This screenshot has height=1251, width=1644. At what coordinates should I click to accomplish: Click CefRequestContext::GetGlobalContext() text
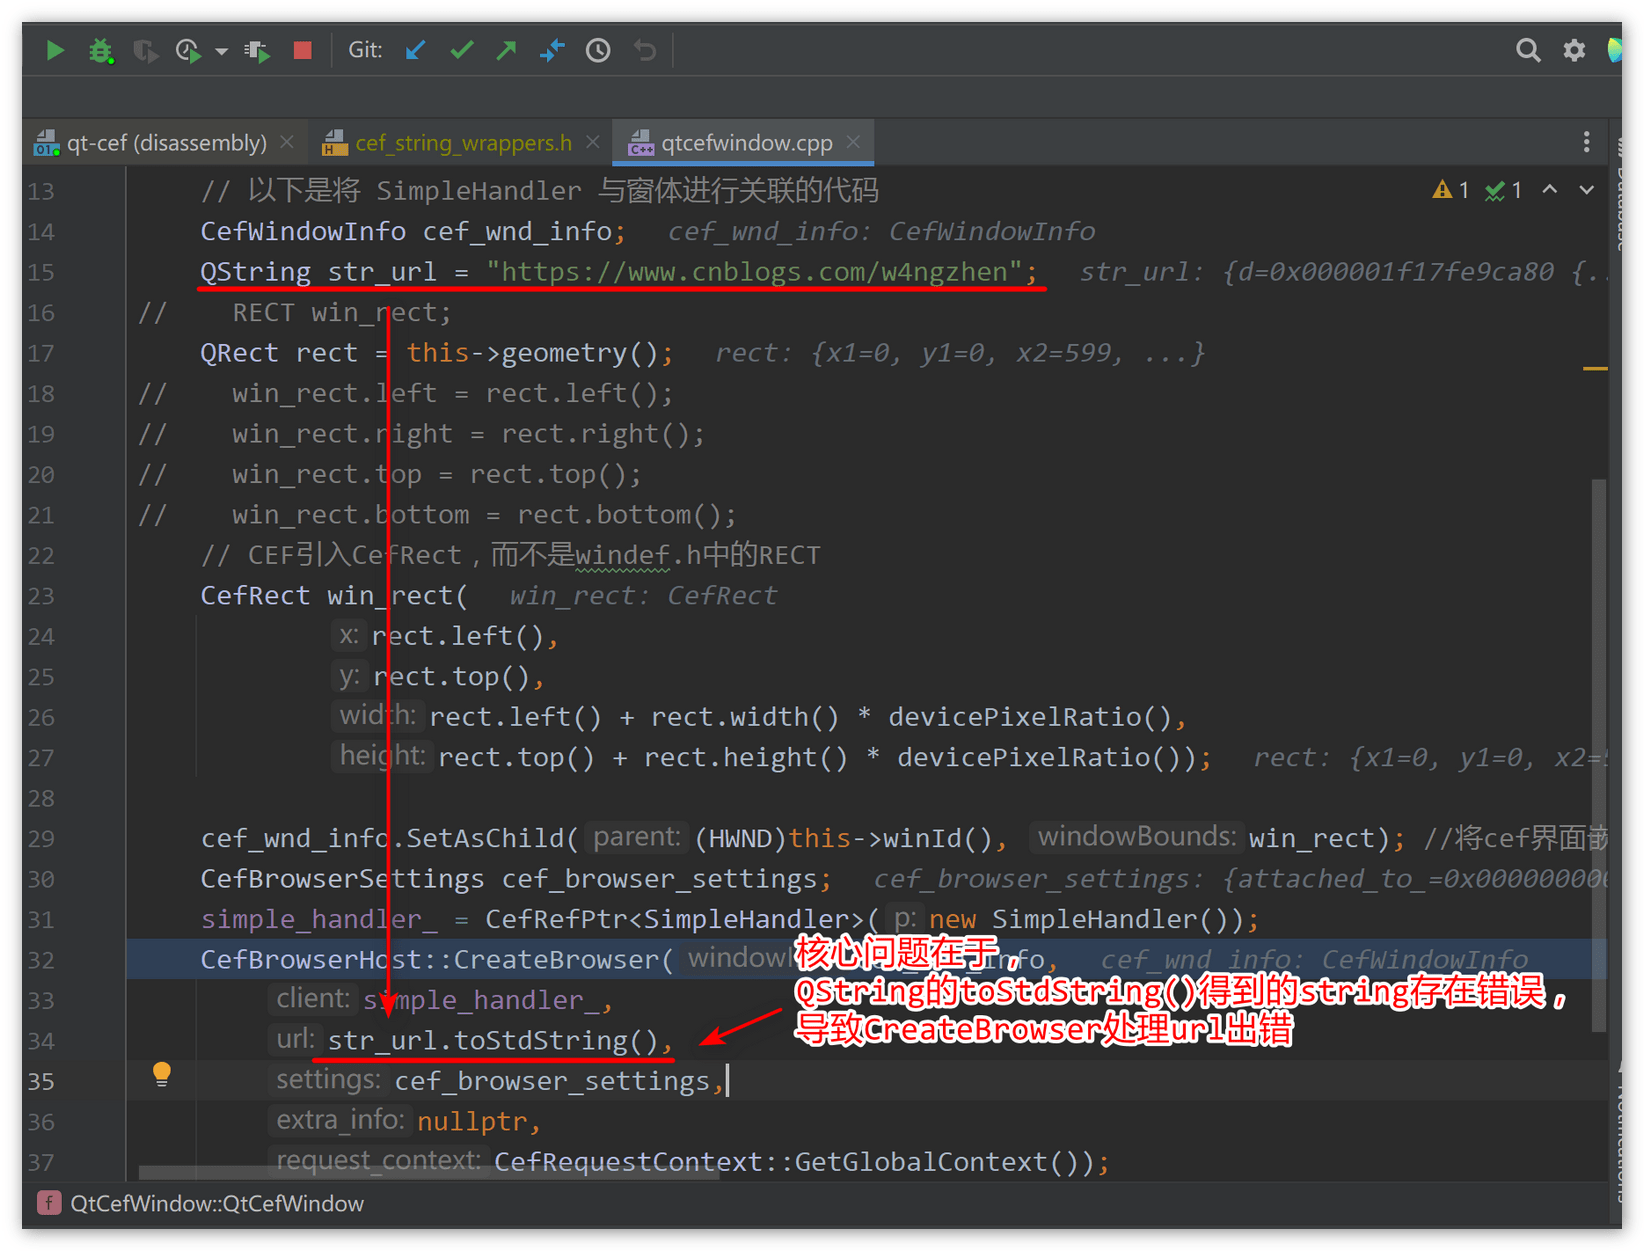(x=794, y=1162)
